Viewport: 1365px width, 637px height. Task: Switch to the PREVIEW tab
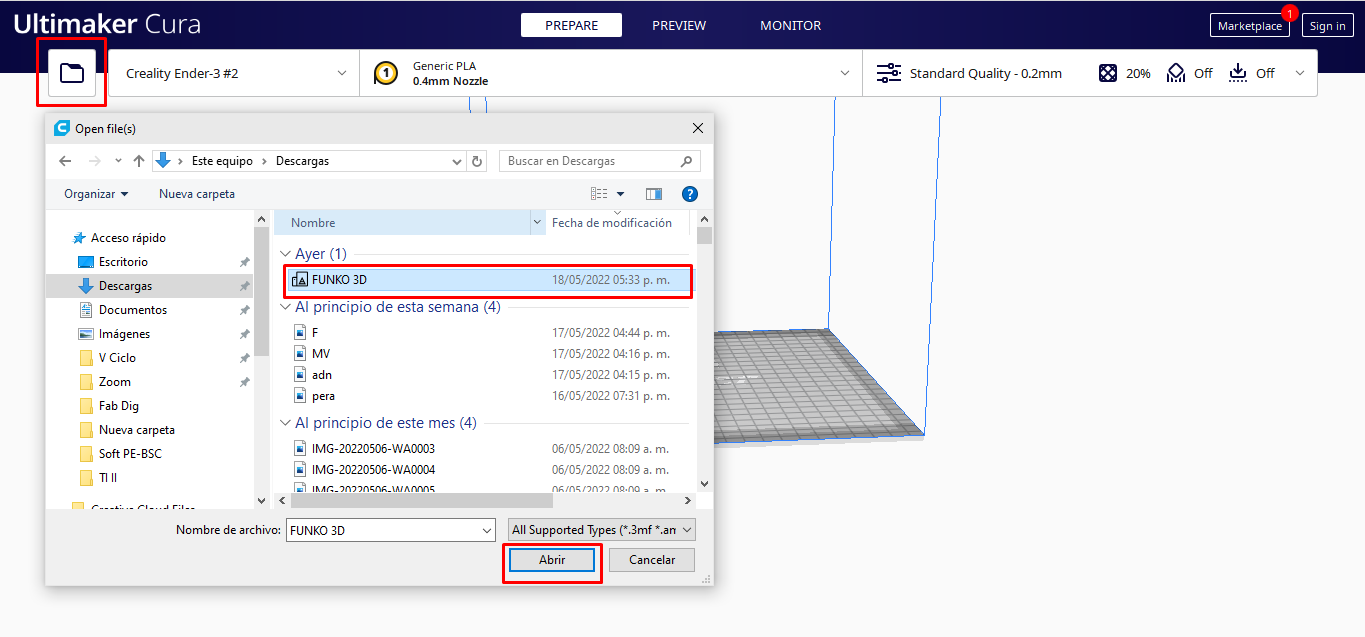pyautogui.click(x=679, y=25)
